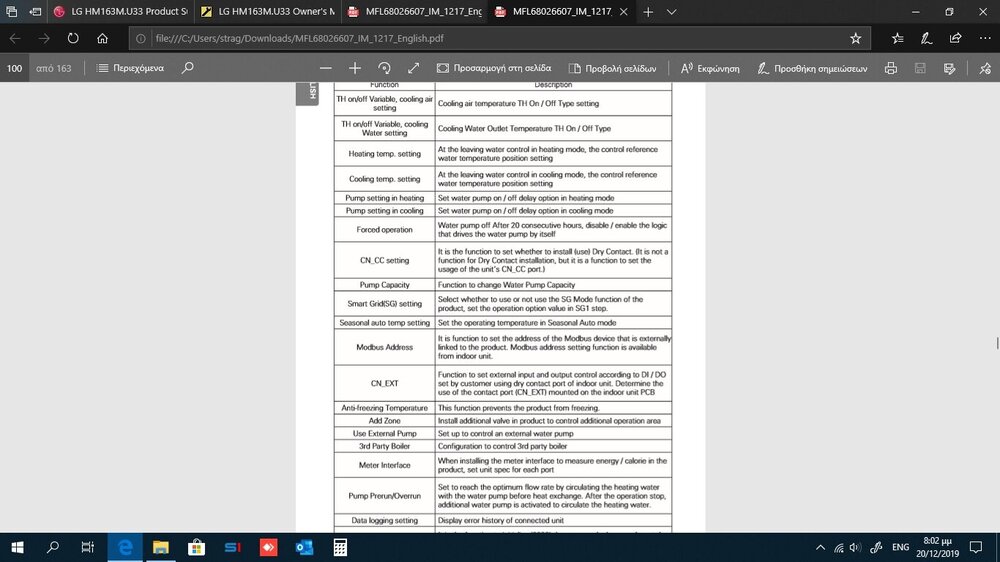This screenshot has height=562, width=1000.
Task: Enter full screen PDF view
Action: tap(414, 68)
